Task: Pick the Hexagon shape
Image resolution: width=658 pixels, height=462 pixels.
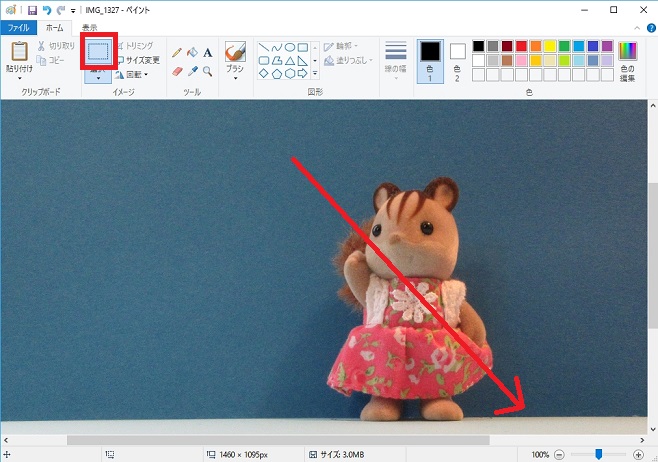Action: click(x=290, y=74)
